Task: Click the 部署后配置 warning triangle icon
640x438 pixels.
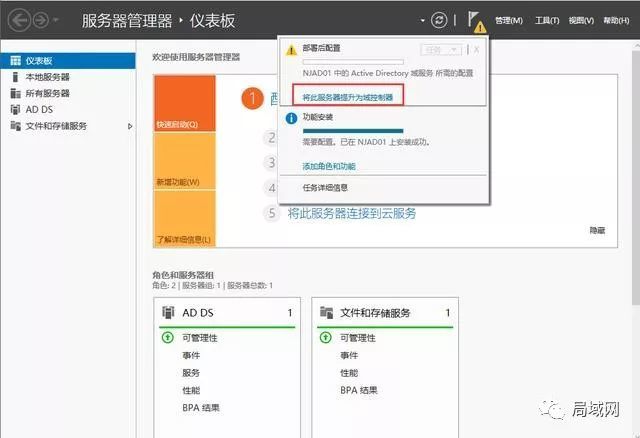Action: [291, 50]
